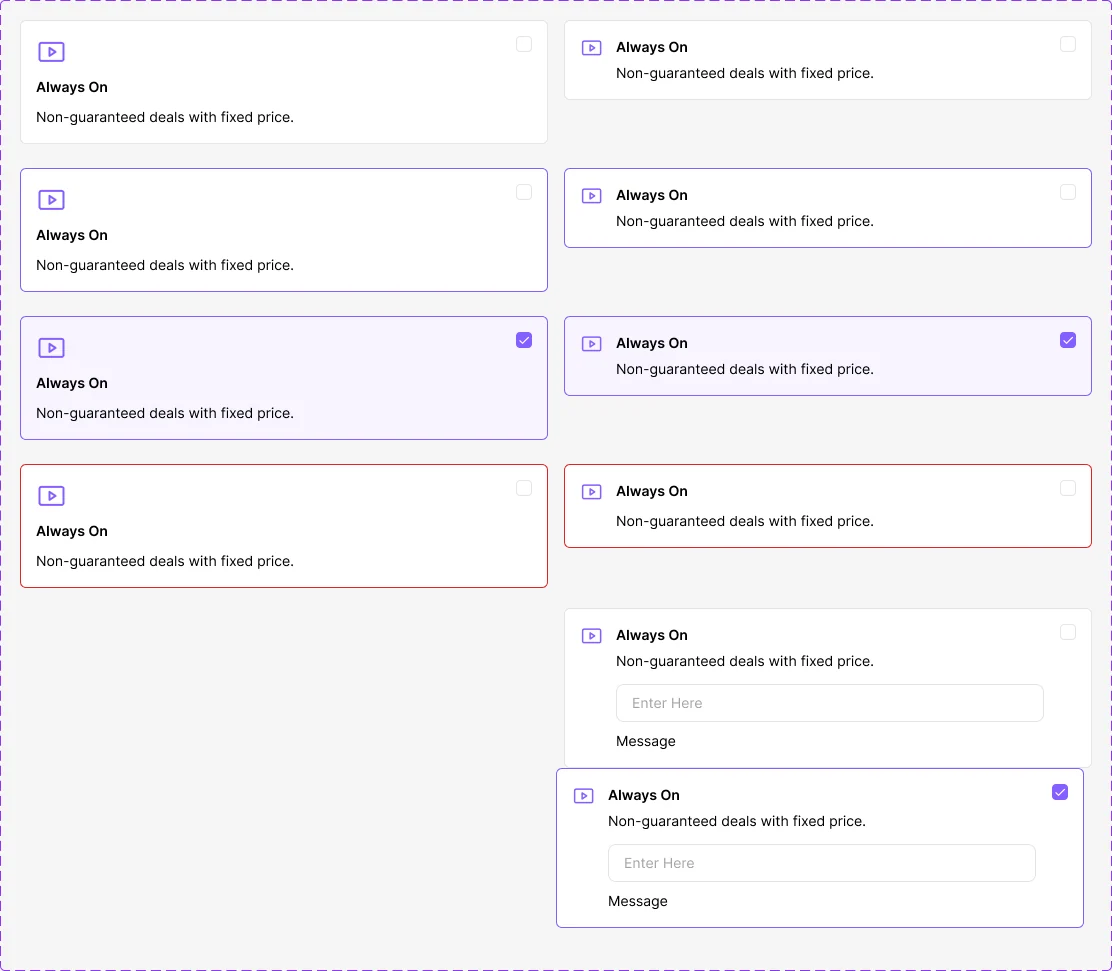Viewport: 1112px width, 971px height.
Task: Click video icon in checked card with Enter Here field
Action: pyautogui.click(x=584, y=796)
